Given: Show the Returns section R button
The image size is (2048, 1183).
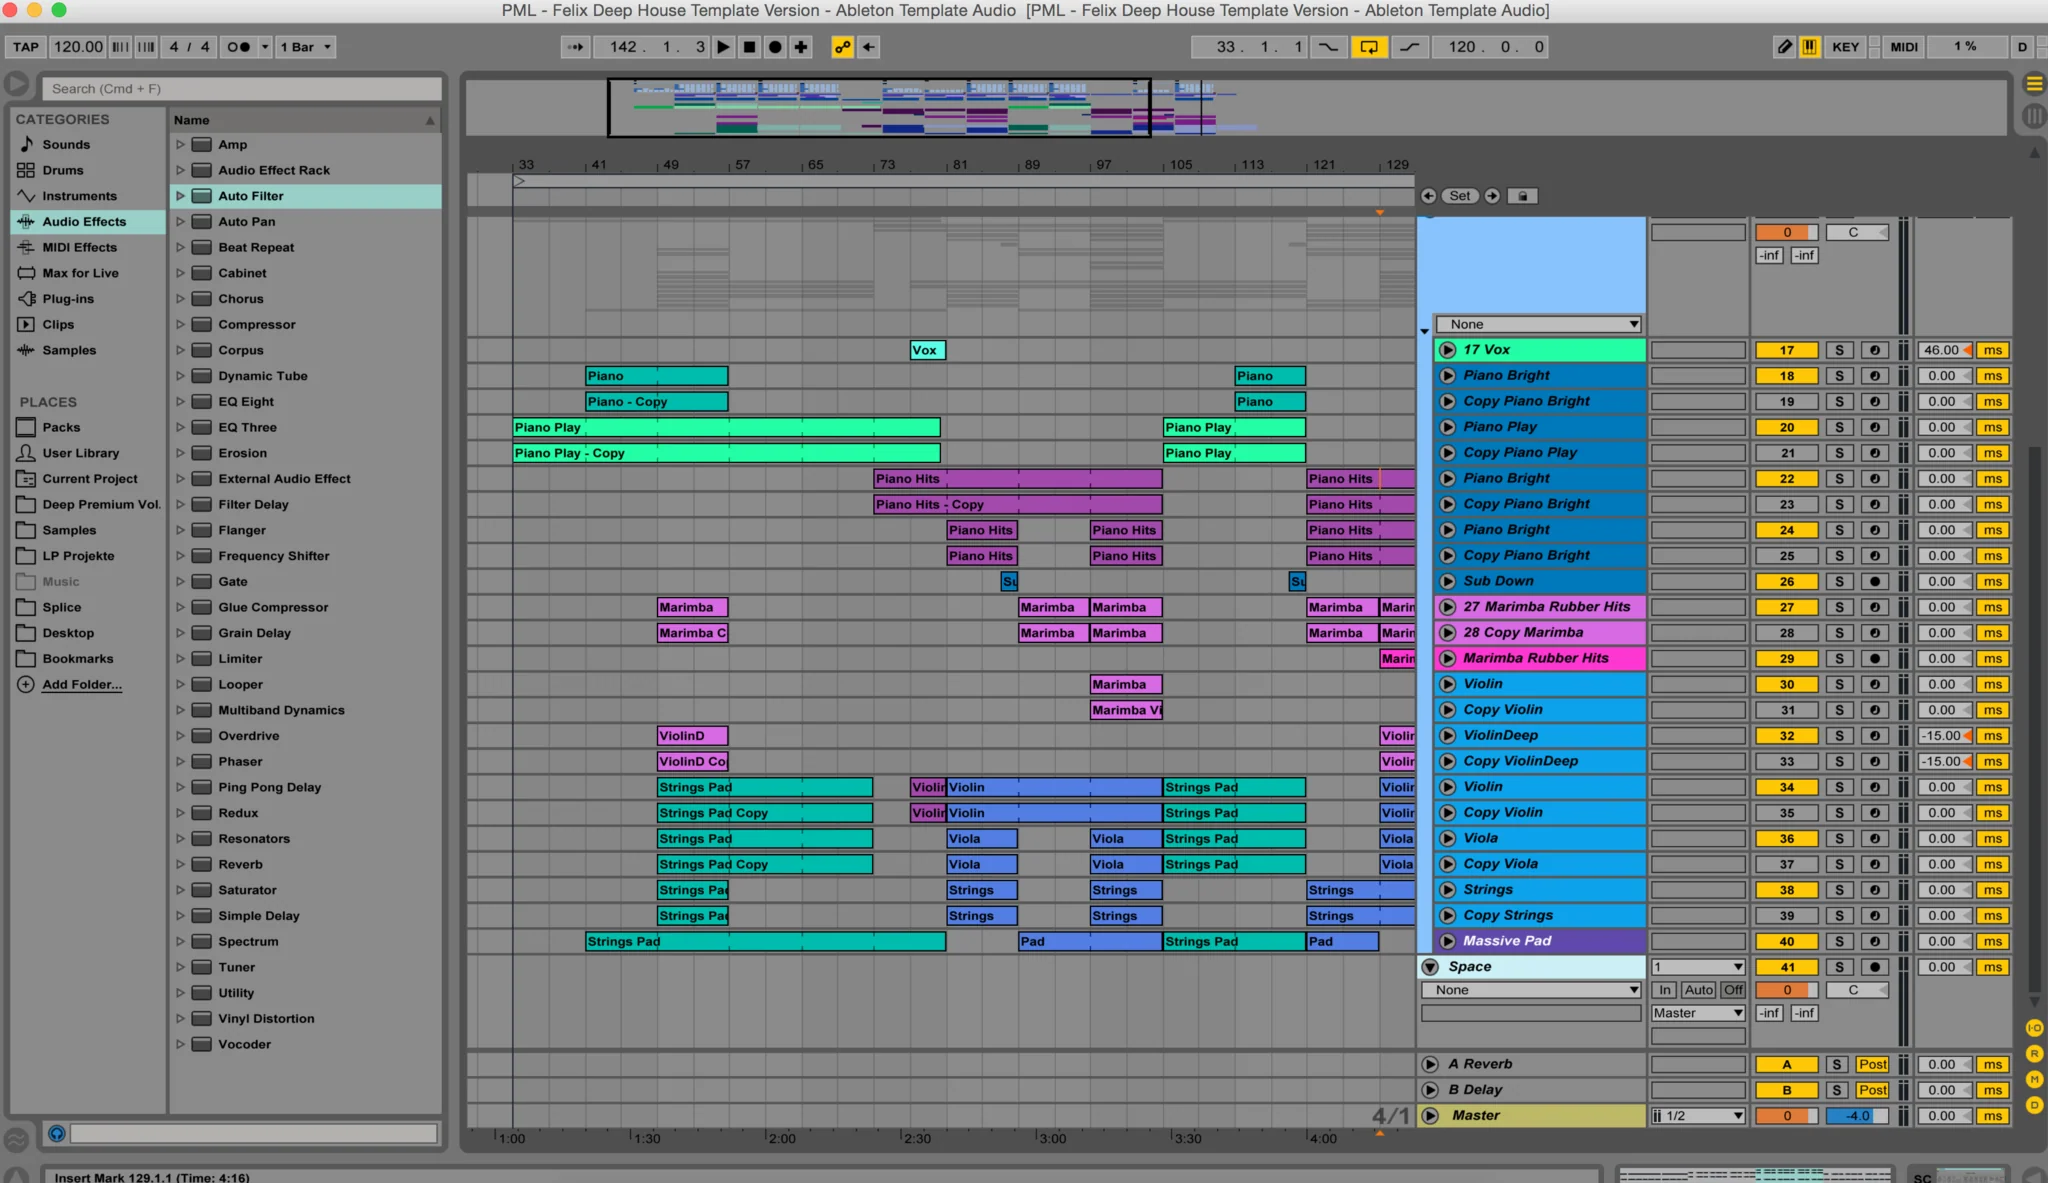Looking at the screenshot, I should click(x=2033, y=1054).
